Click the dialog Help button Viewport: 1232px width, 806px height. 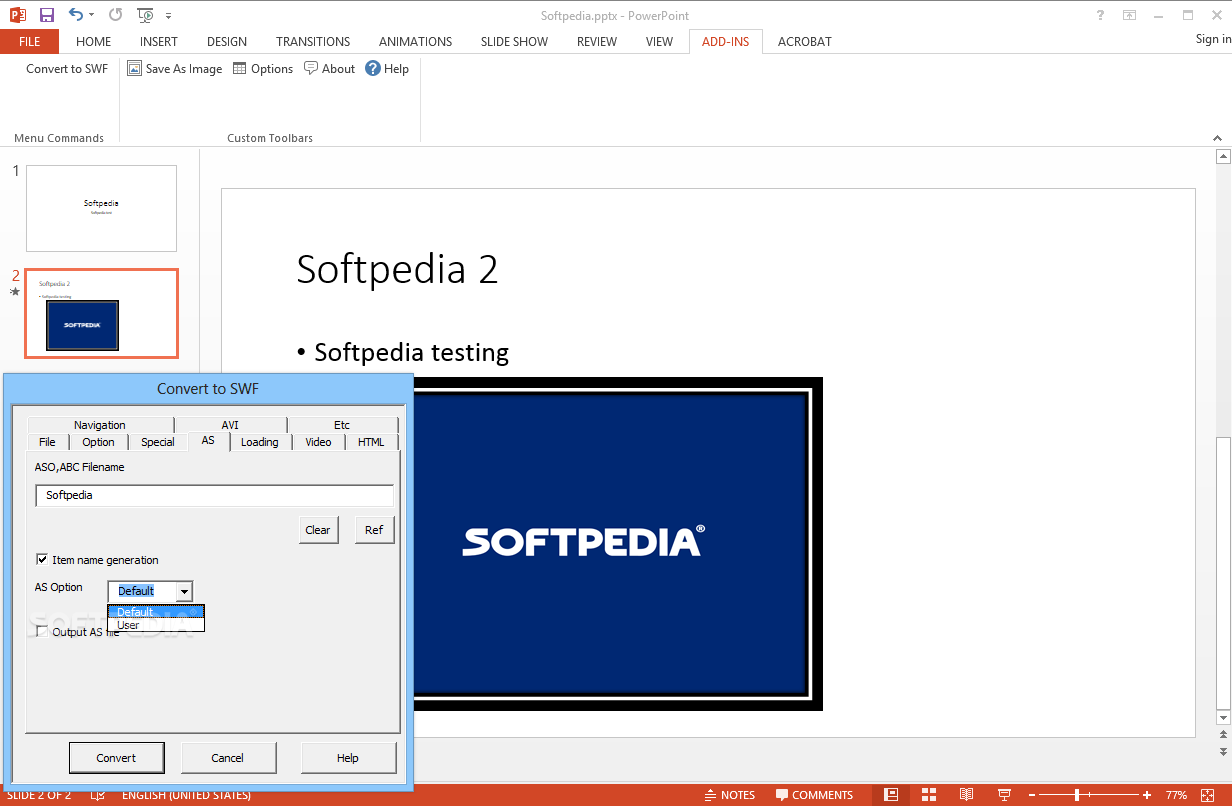coord(348,758)
